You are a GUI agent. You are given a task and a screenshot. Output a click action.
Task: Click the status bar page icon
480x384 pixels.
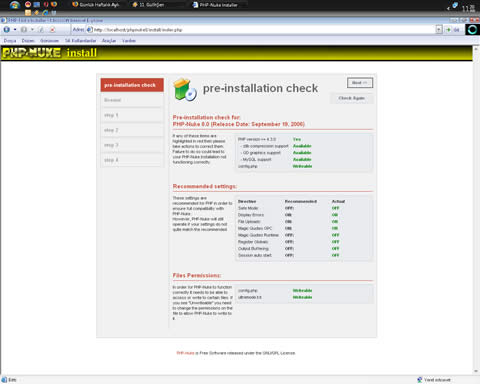[x=4, y=380]
